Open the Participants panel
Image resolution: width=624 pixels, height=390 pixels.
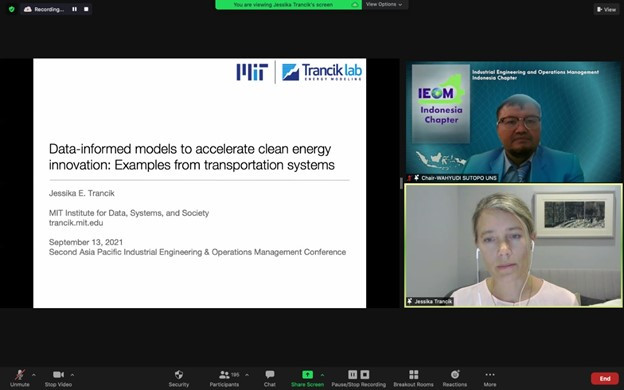225,378
